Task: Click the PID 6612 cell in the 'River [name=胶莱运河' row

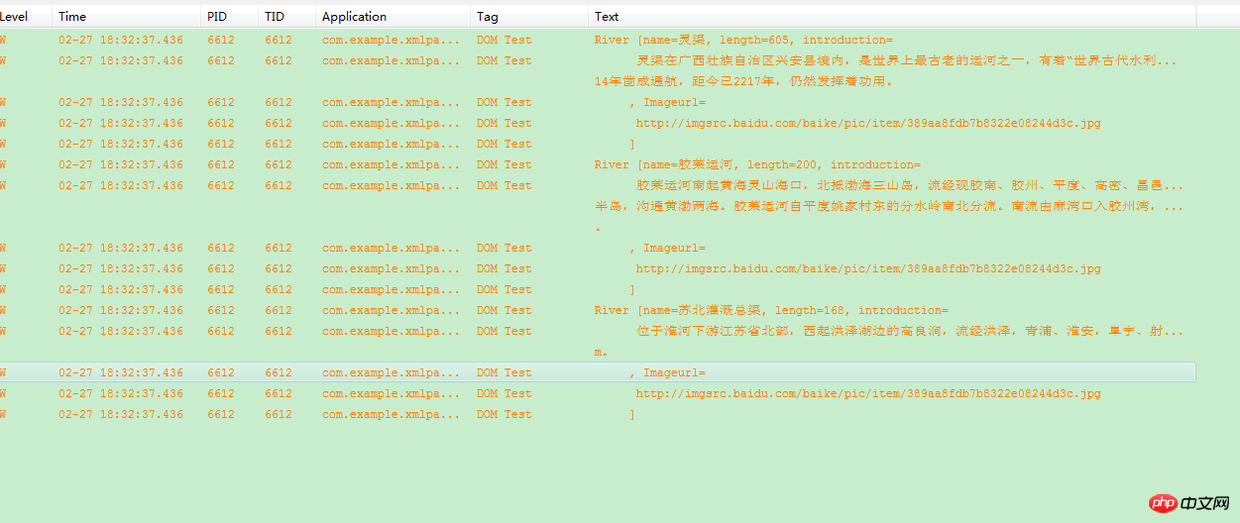Action: pos(221,165)
